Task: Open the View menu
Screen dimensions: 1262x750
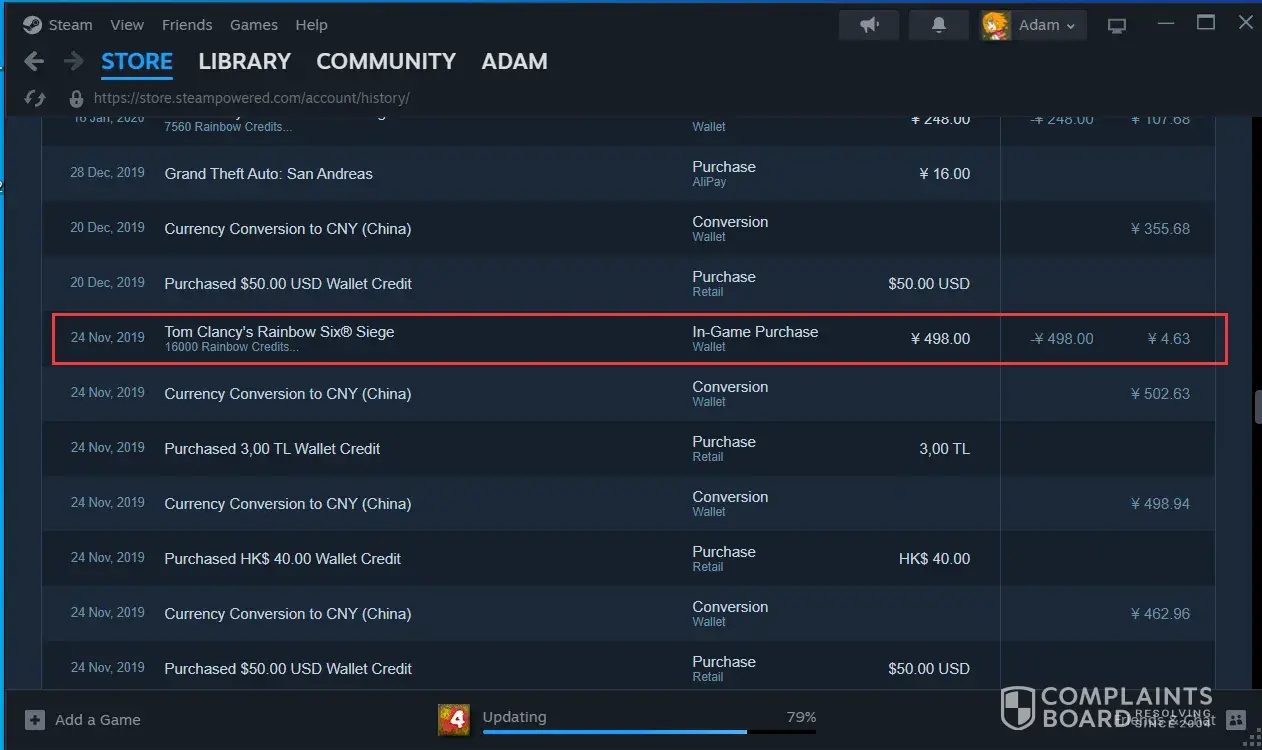Action: pos(127,25)
